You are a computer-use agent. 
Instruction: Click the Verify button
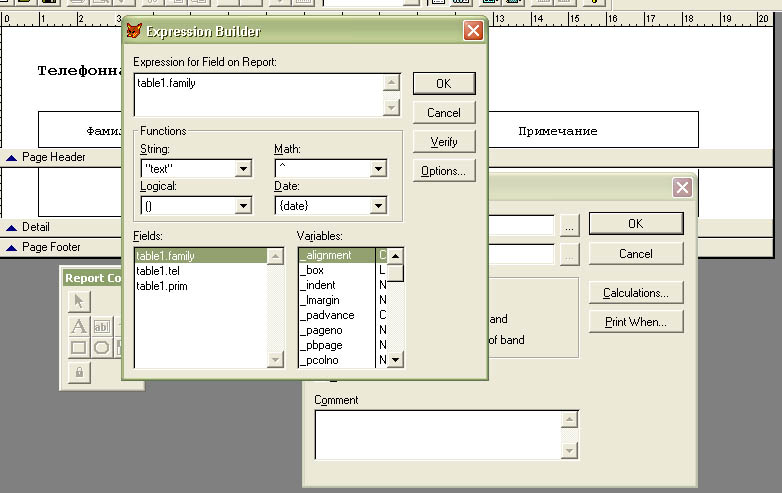444,142
